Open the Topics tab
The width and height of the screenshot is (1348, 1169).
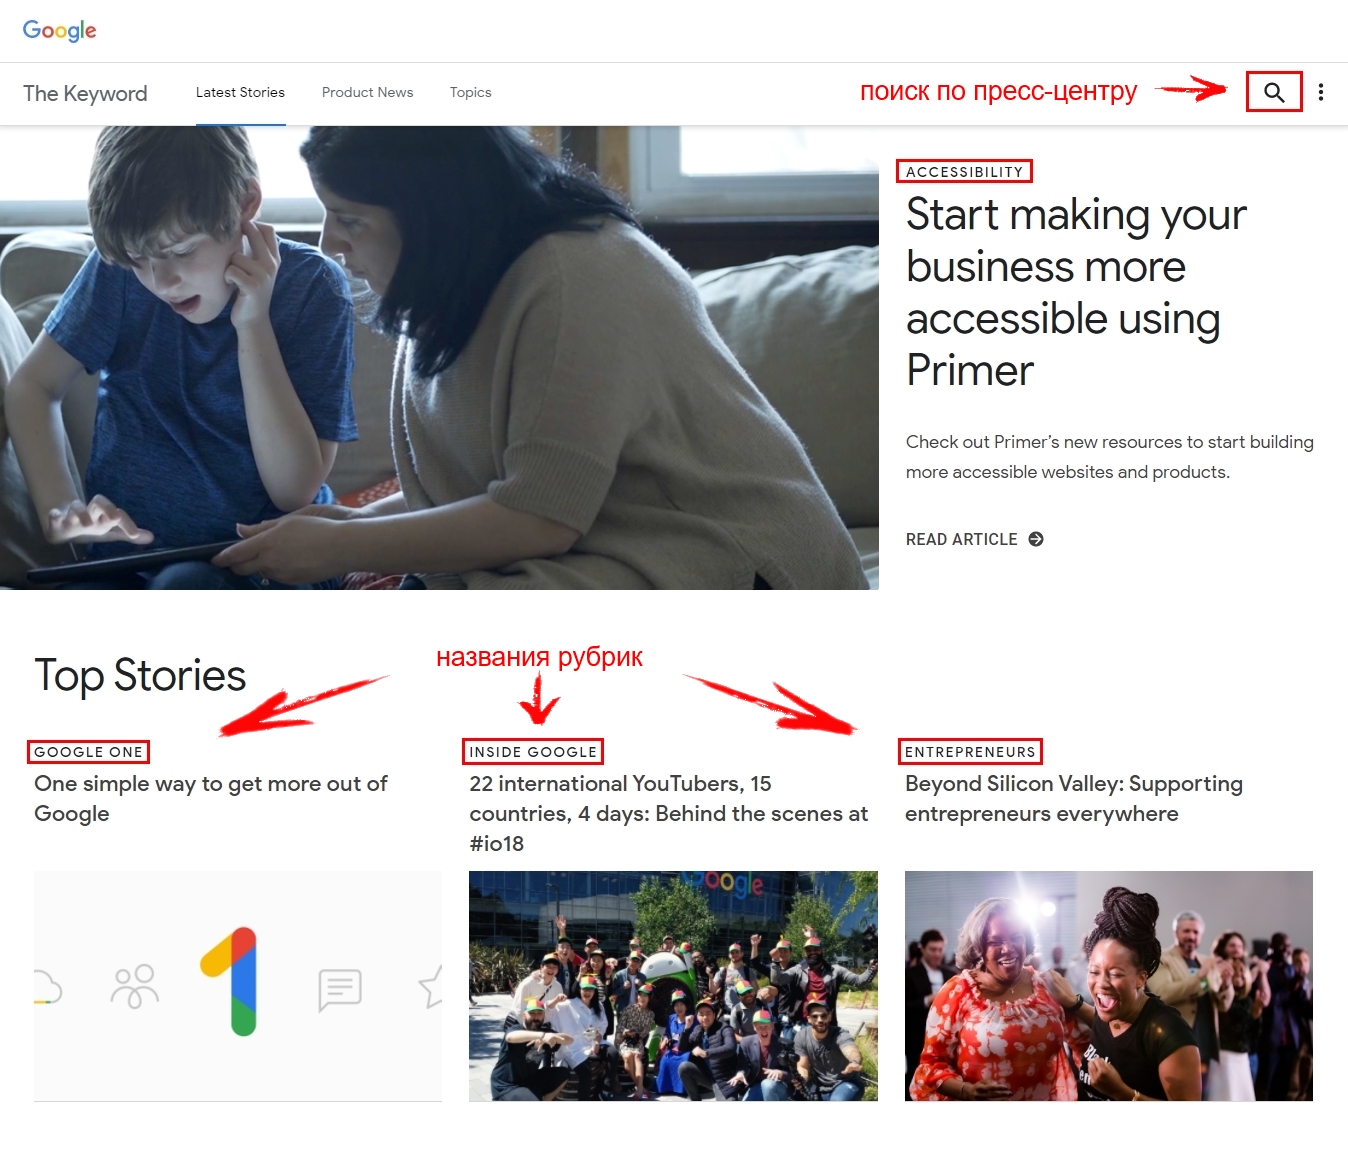point(470,92)
